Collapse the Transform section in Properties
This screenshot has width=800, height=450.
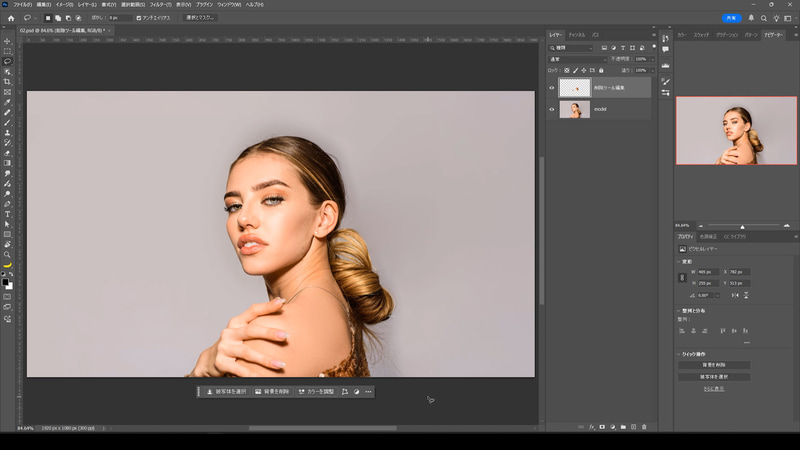679,262
